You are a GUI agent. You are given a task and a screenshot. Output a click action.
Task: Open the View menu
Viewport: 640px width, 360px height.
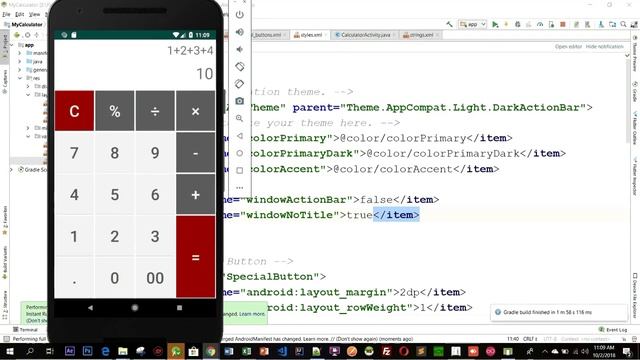[x=34, y=14]
